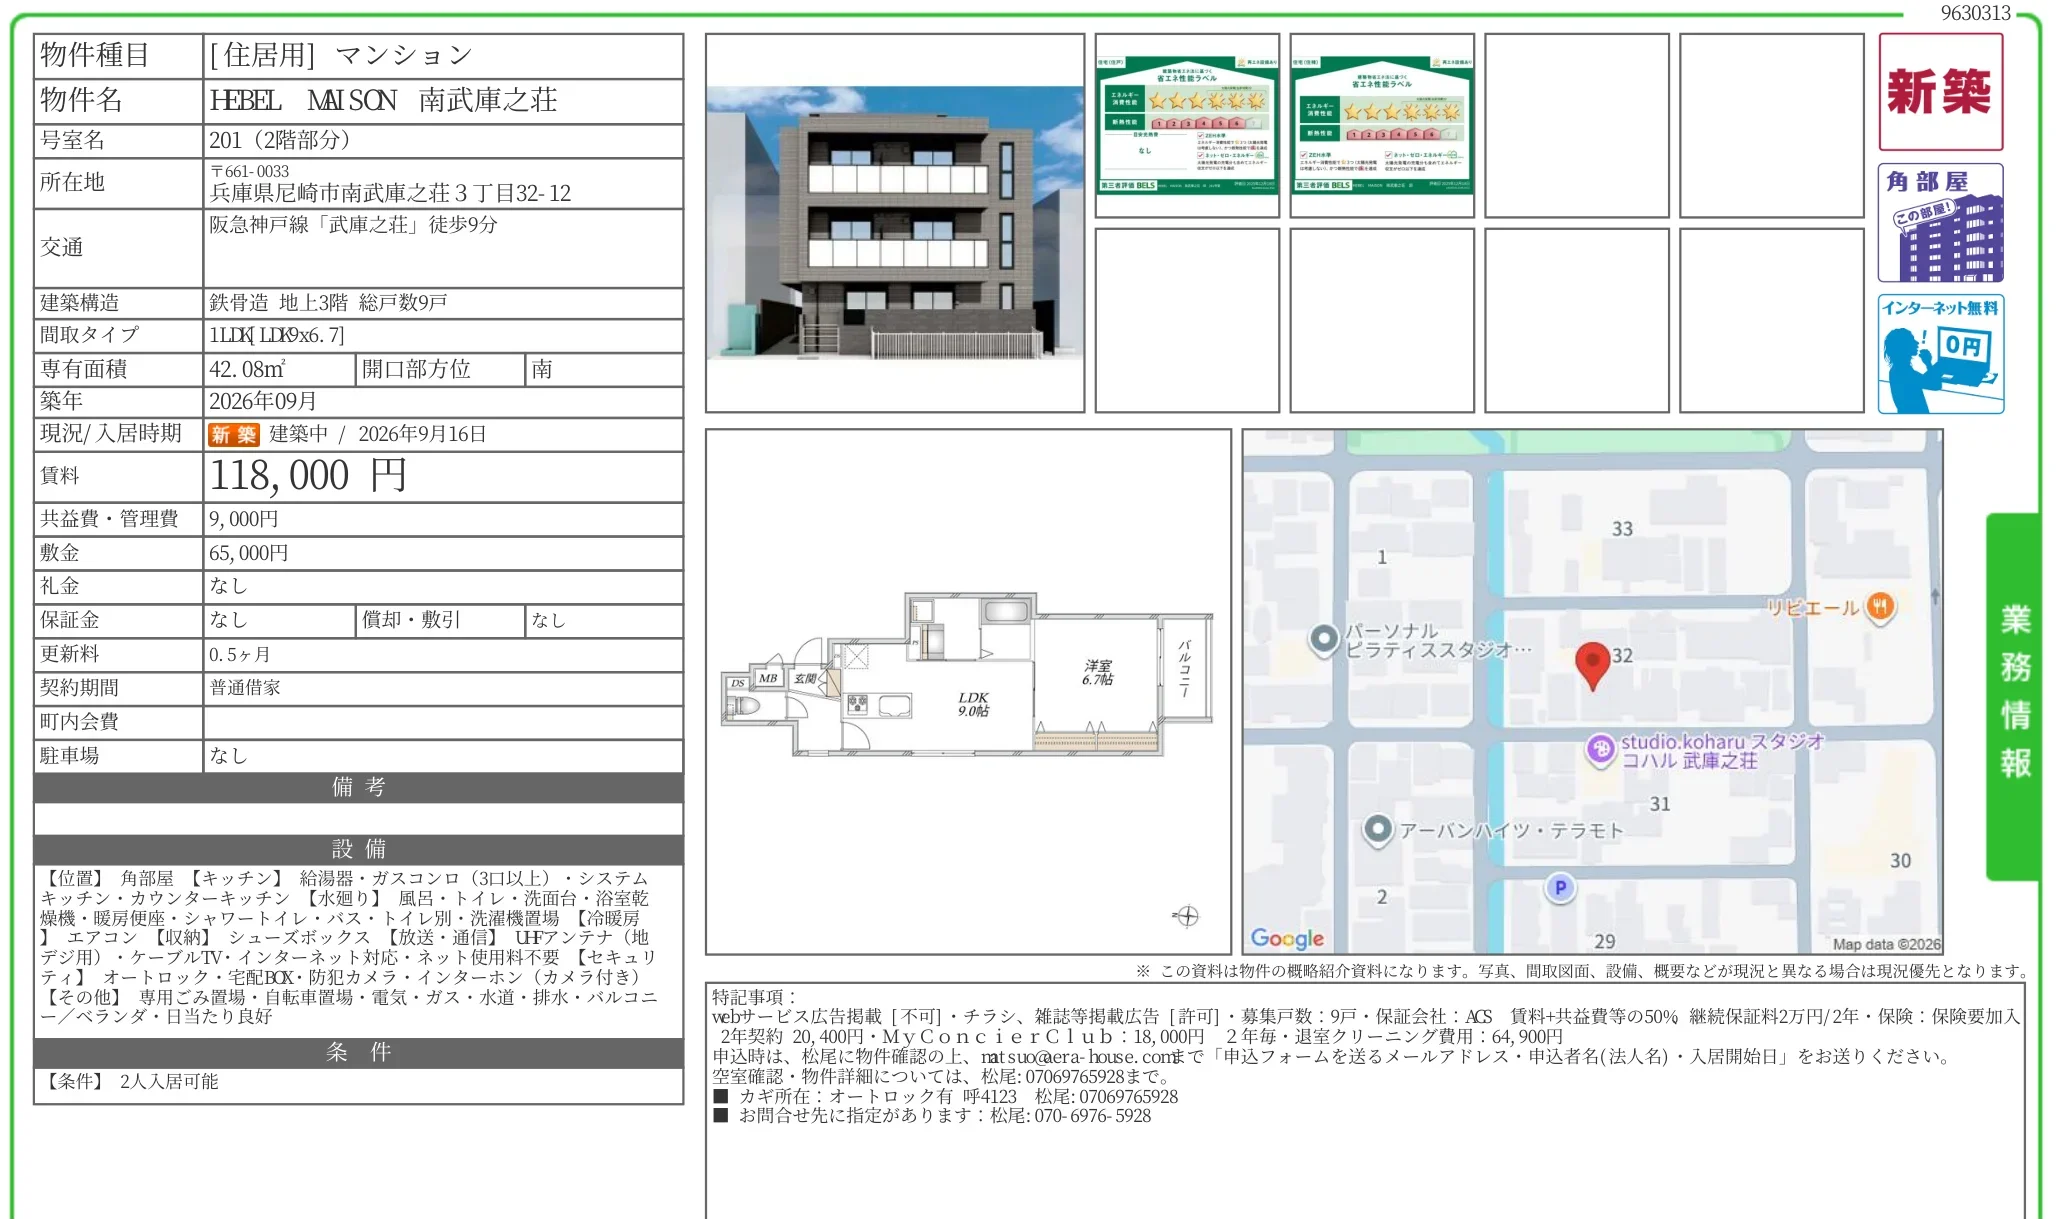Click the Map data ©2026 attribution
The height and width of the screenshot is (1219, 2056).
click(1886, 944)
